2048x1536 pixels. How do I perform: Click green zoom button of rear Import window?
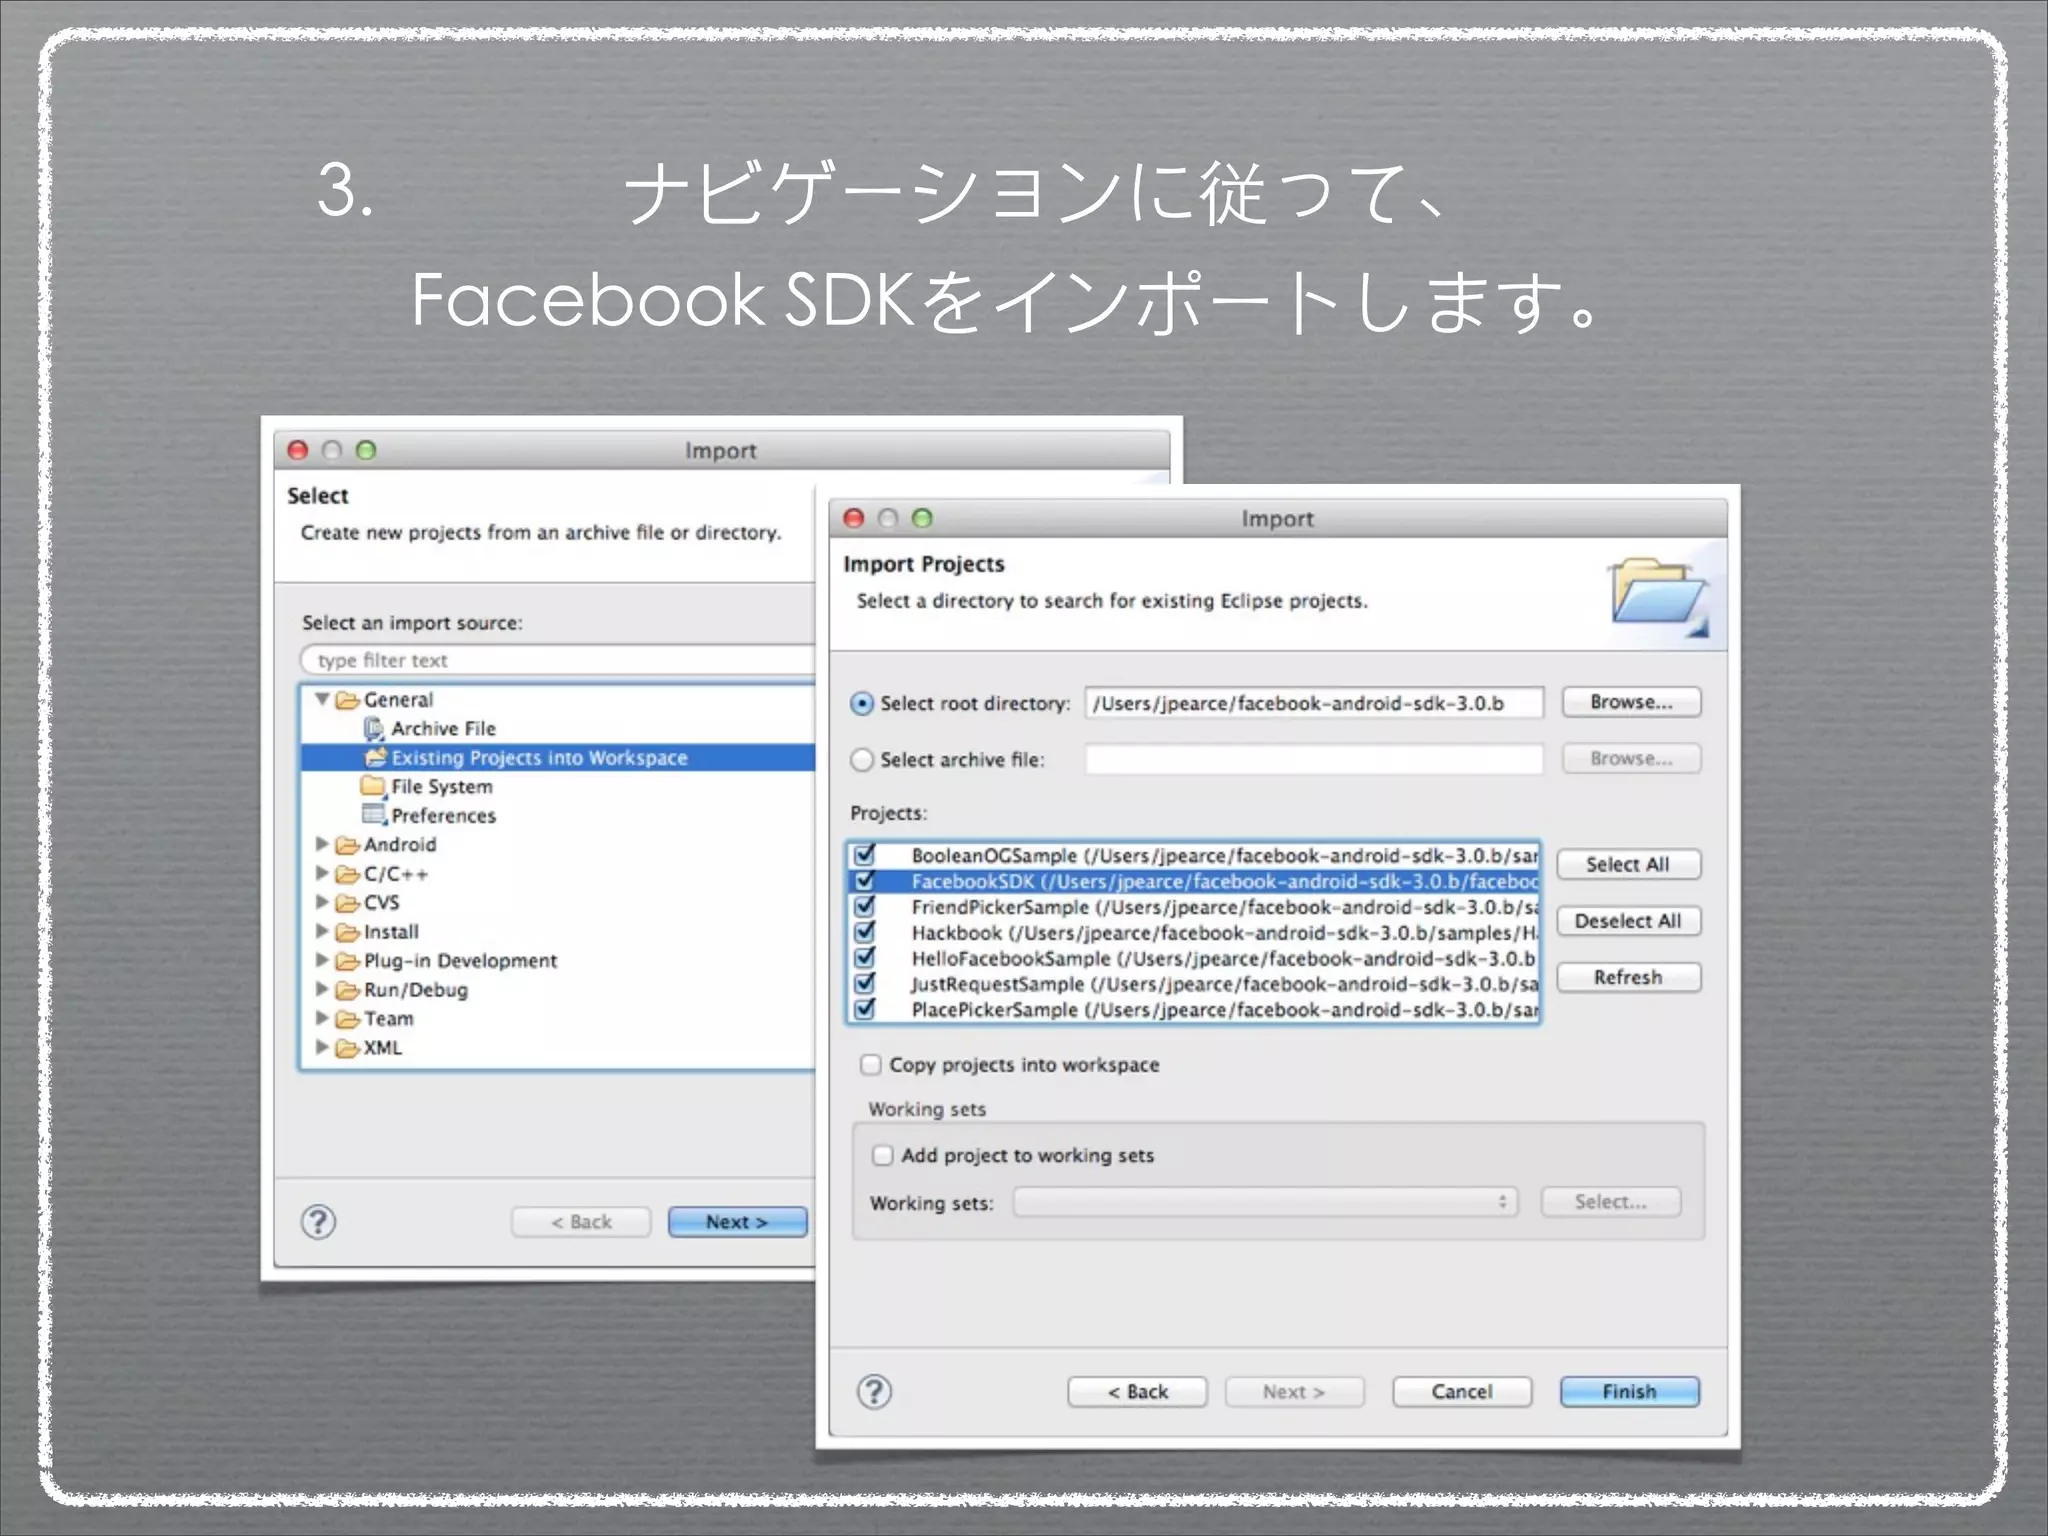(x=366, y=450)
